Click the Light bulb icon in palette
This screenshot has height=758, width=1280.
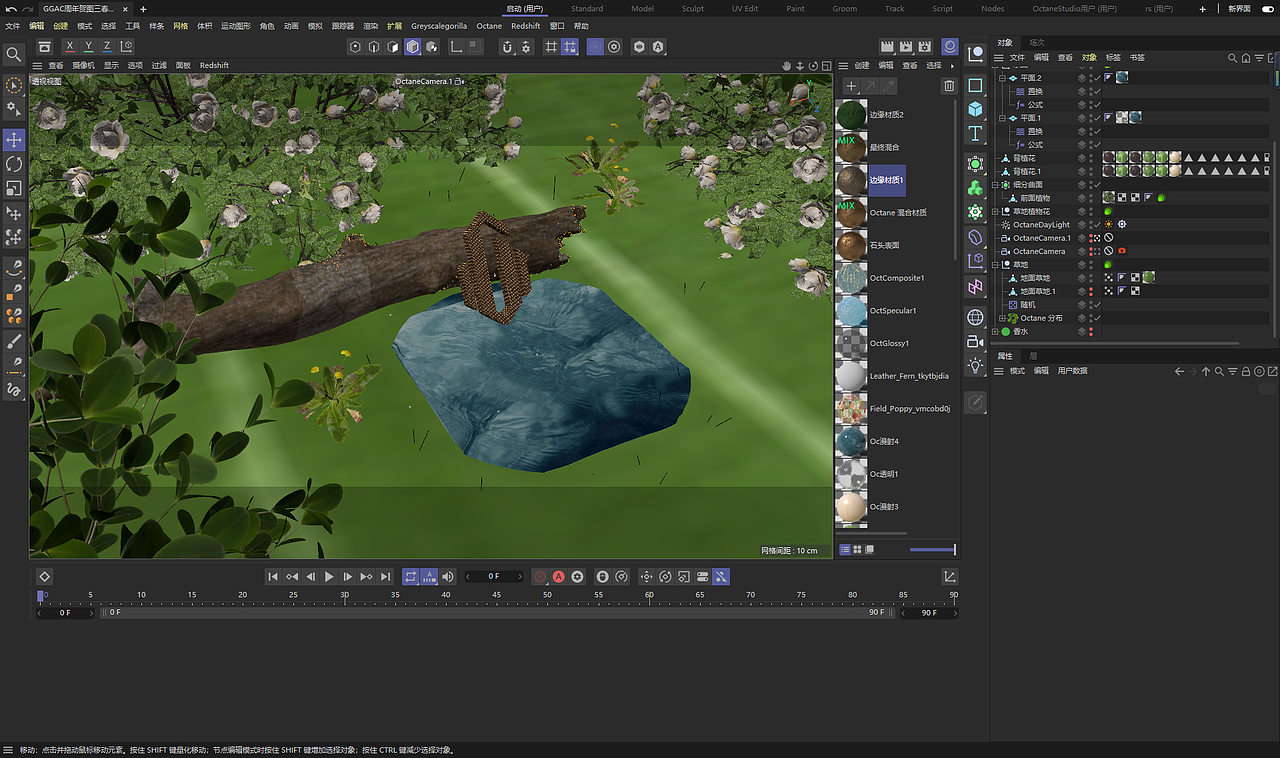click(x=975, y=367)
